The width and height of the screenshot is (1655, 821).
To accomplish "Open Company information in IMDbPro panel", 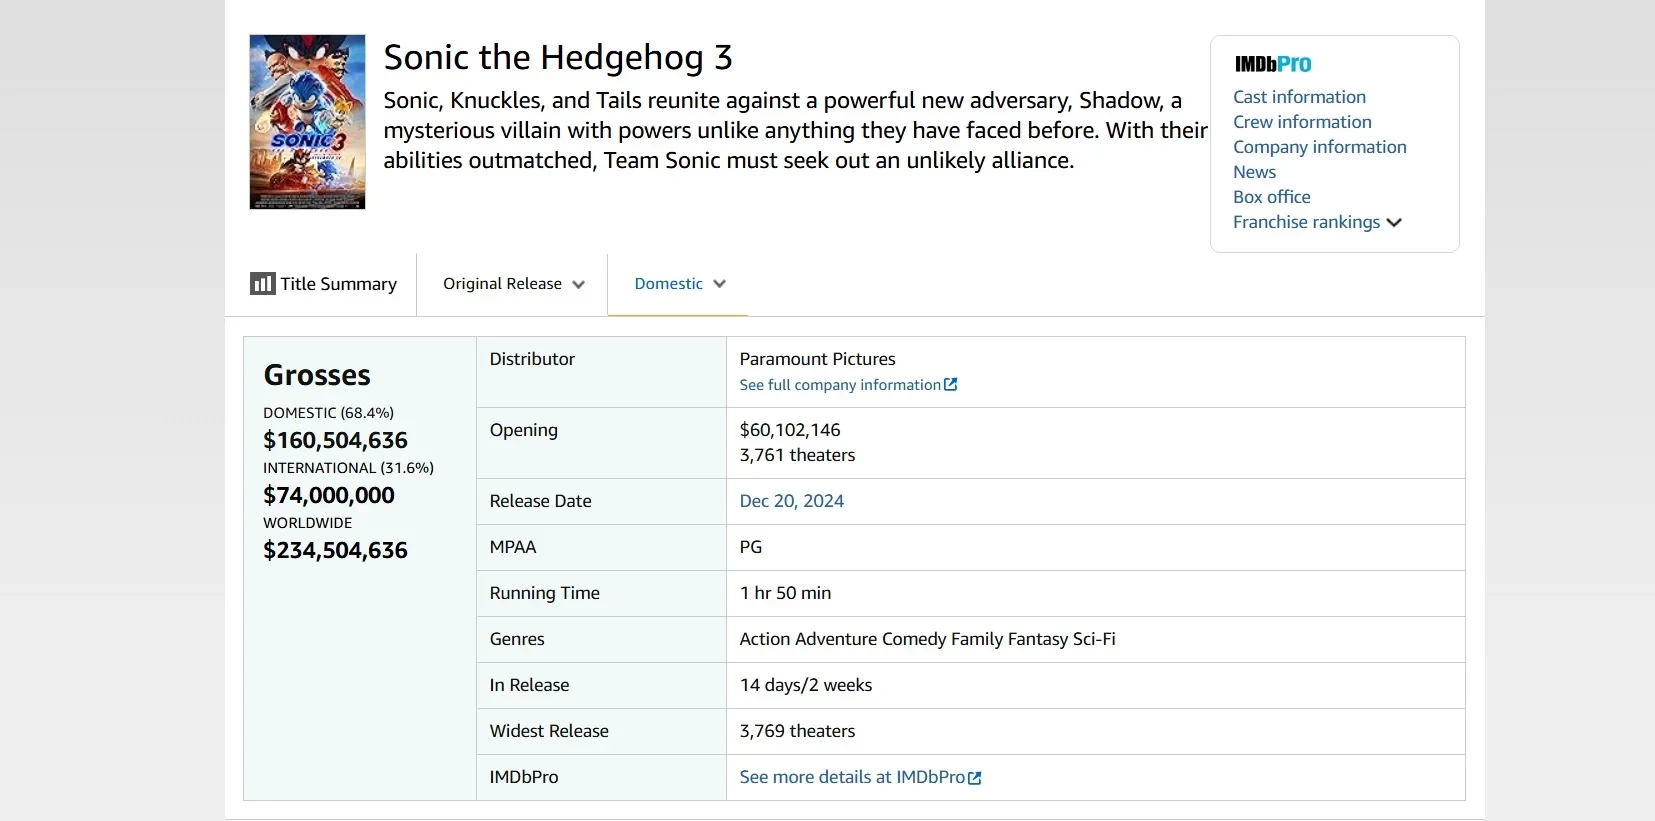I will coord(1319,147).
